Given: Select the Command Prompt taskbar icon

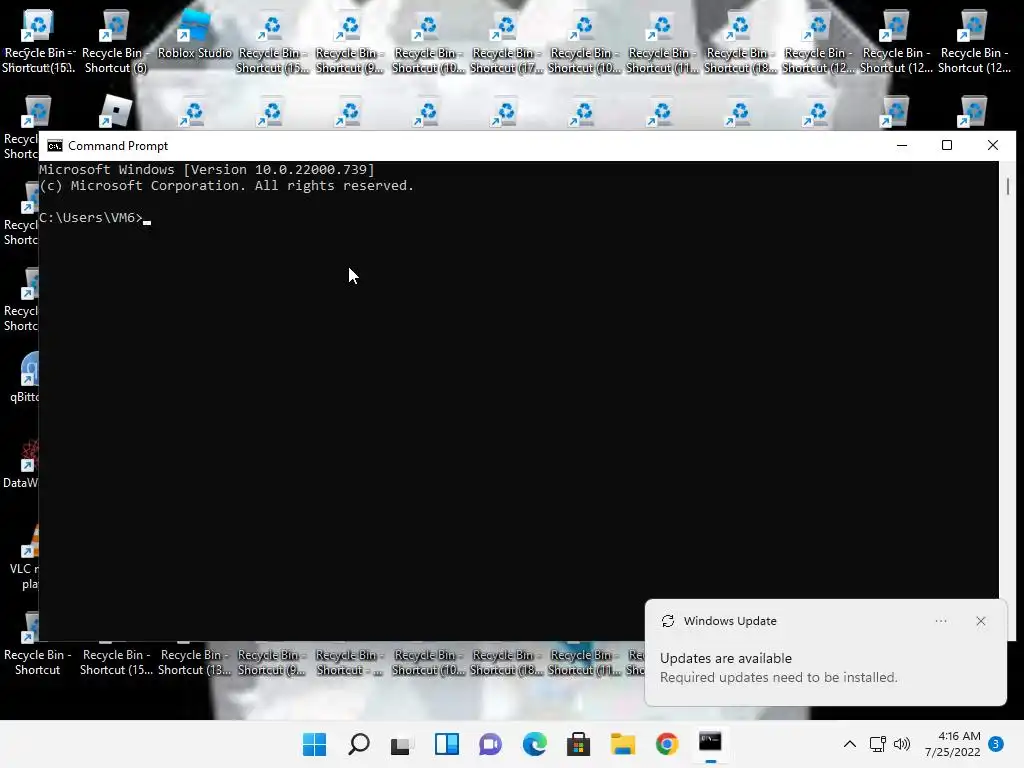Looking at the screenshot, I should pos(710,743).
